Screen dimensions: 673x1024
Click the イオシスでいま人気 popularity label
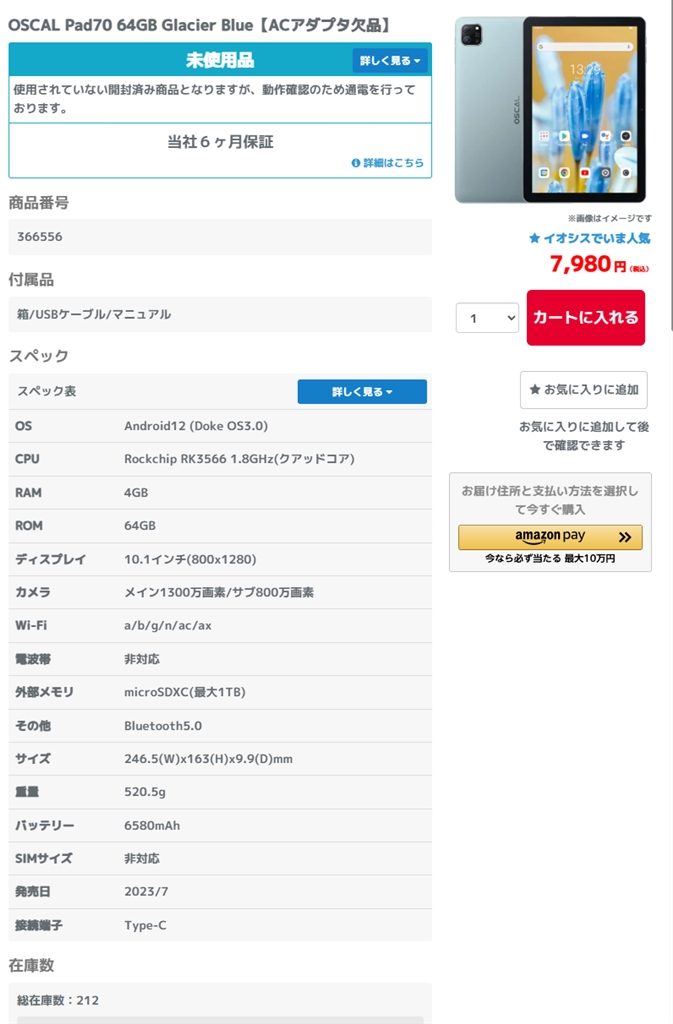click(x=589, y=238)
